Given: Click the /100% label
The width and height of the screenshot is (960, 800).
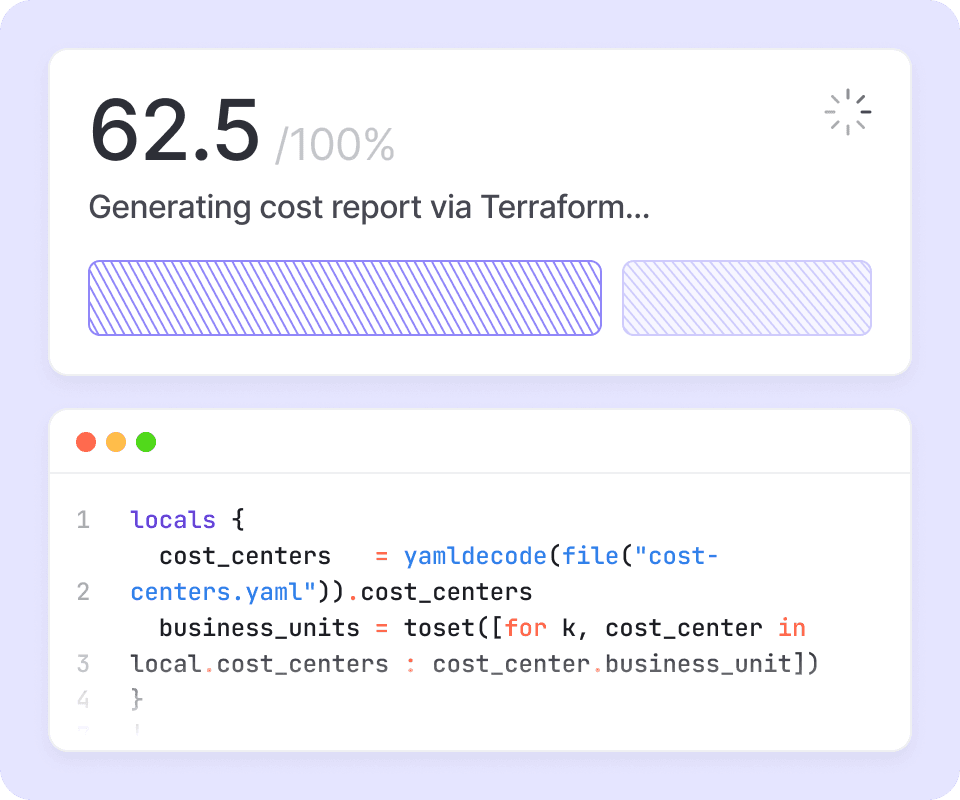Looking at the screenshot, I should (335, 146).
